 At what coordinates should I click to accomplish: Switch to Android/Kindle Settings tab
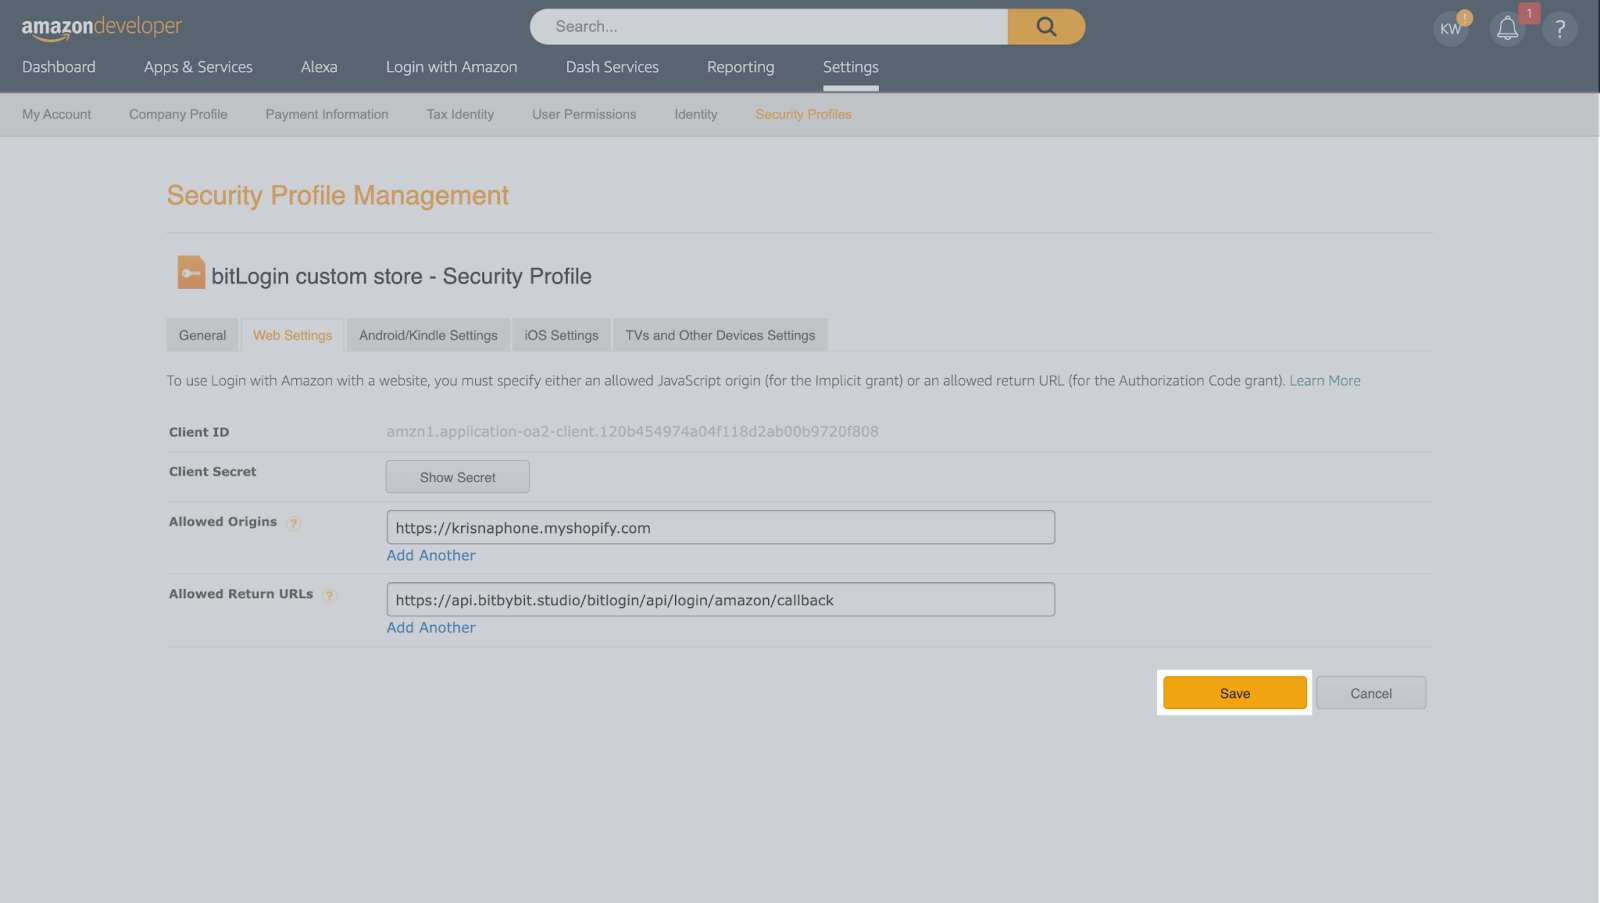pyautogui.click(x=428, y=335)
